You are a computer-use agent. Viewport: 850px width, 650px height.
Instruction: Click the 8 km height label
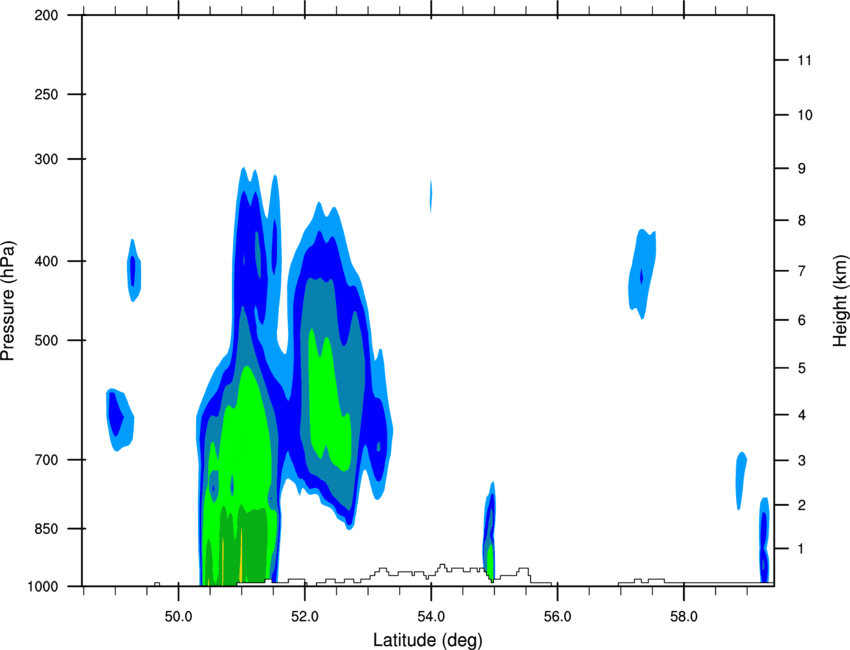point(802,220)
